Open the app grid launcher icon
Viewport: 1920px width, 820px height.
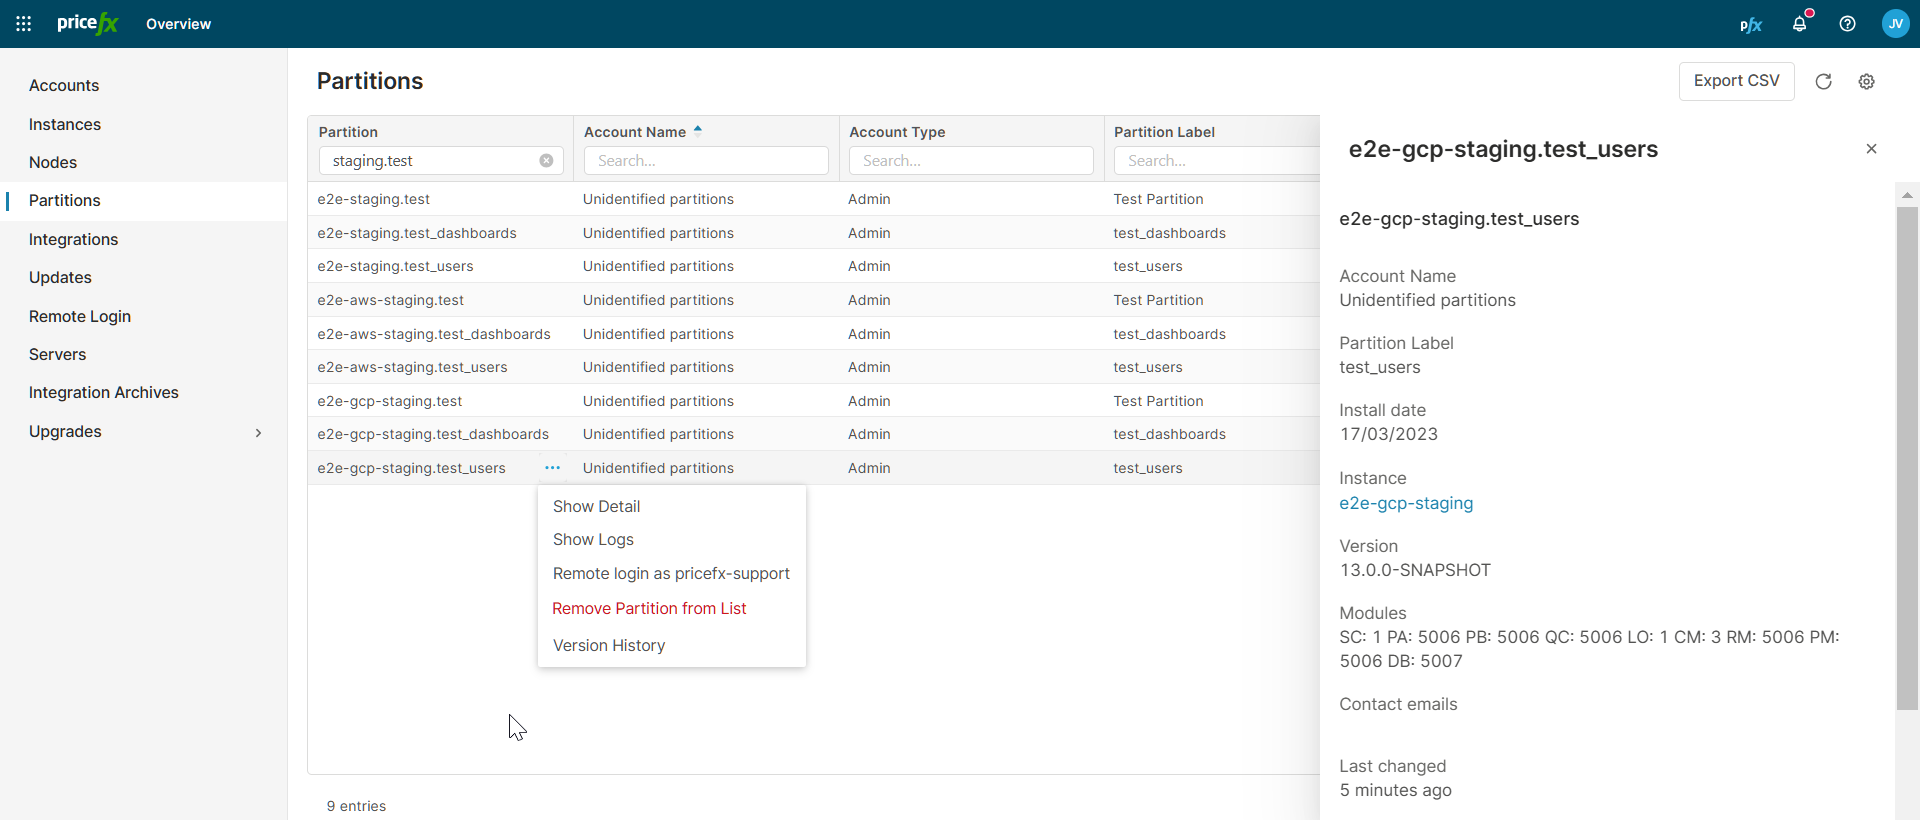pyautogui.click(x=23, y=24)
